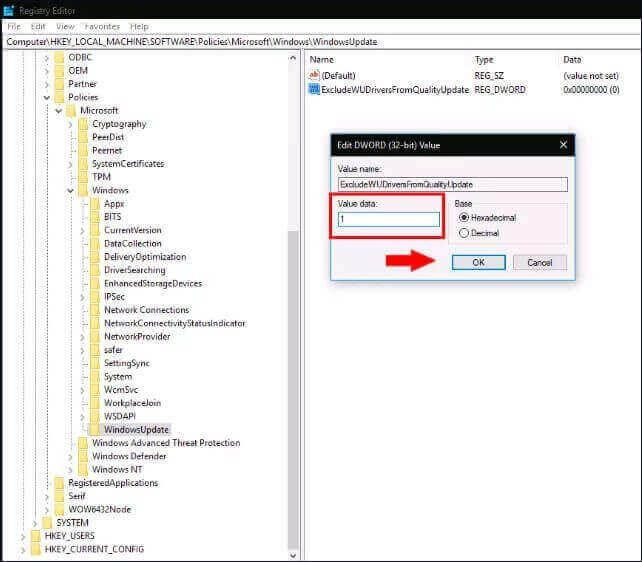Click the Windows Defender folder icon
The height and width of the screenshot is (562, 642).
(83, 456)
